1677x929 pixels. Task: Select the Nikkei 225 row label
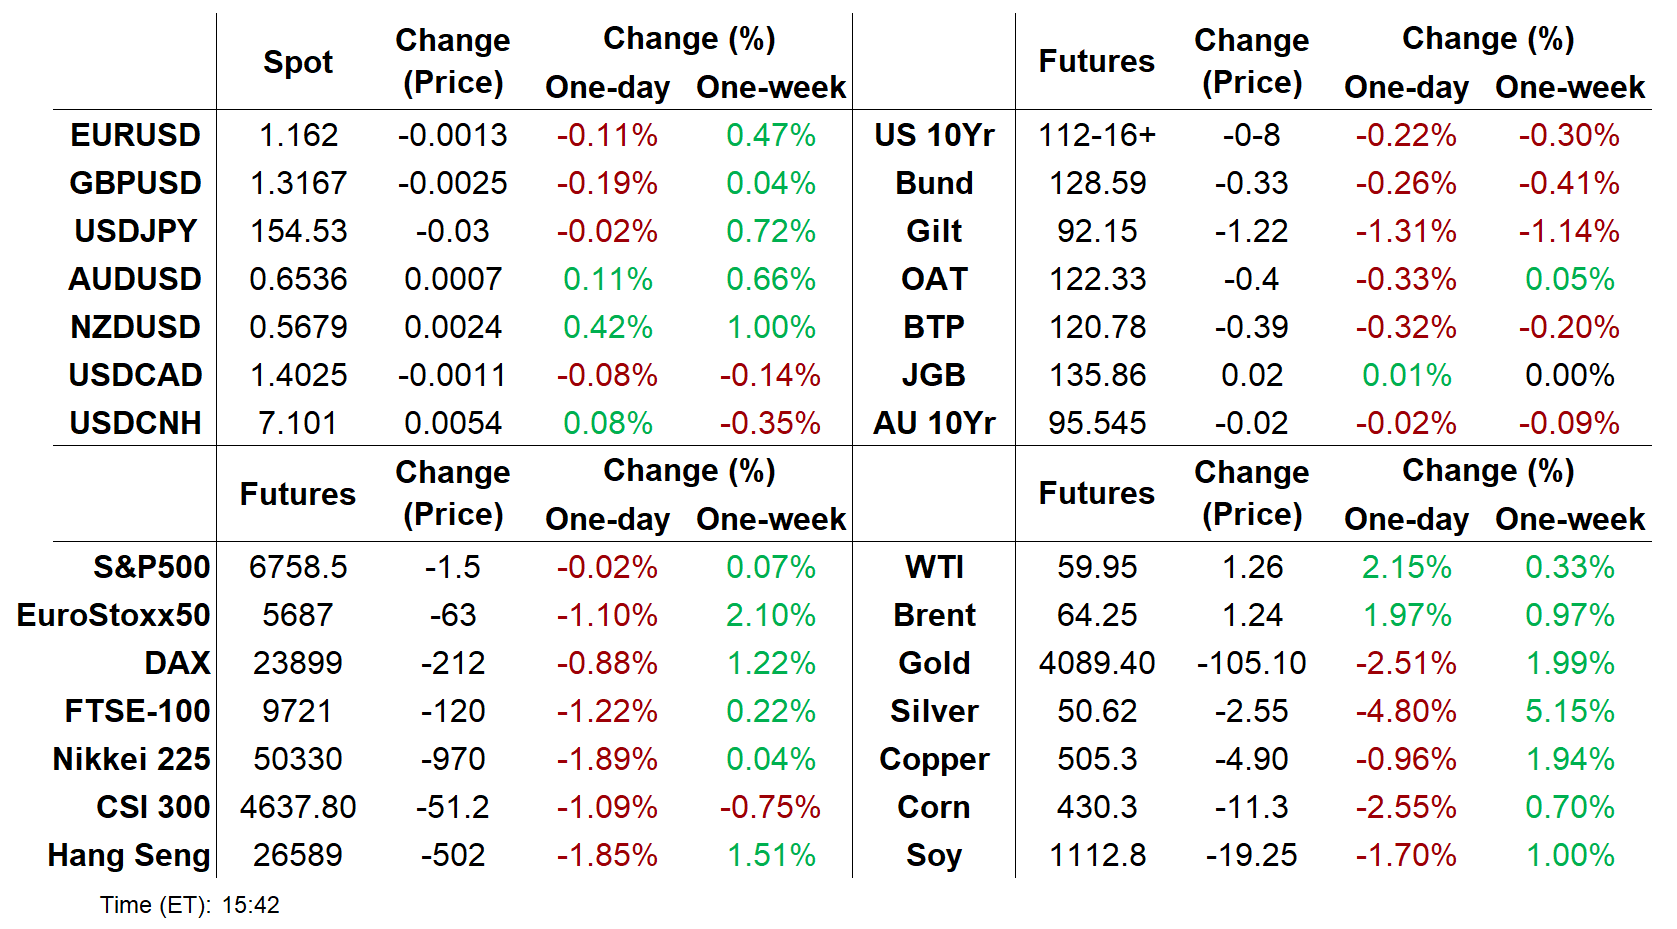(x=131, y=759)
